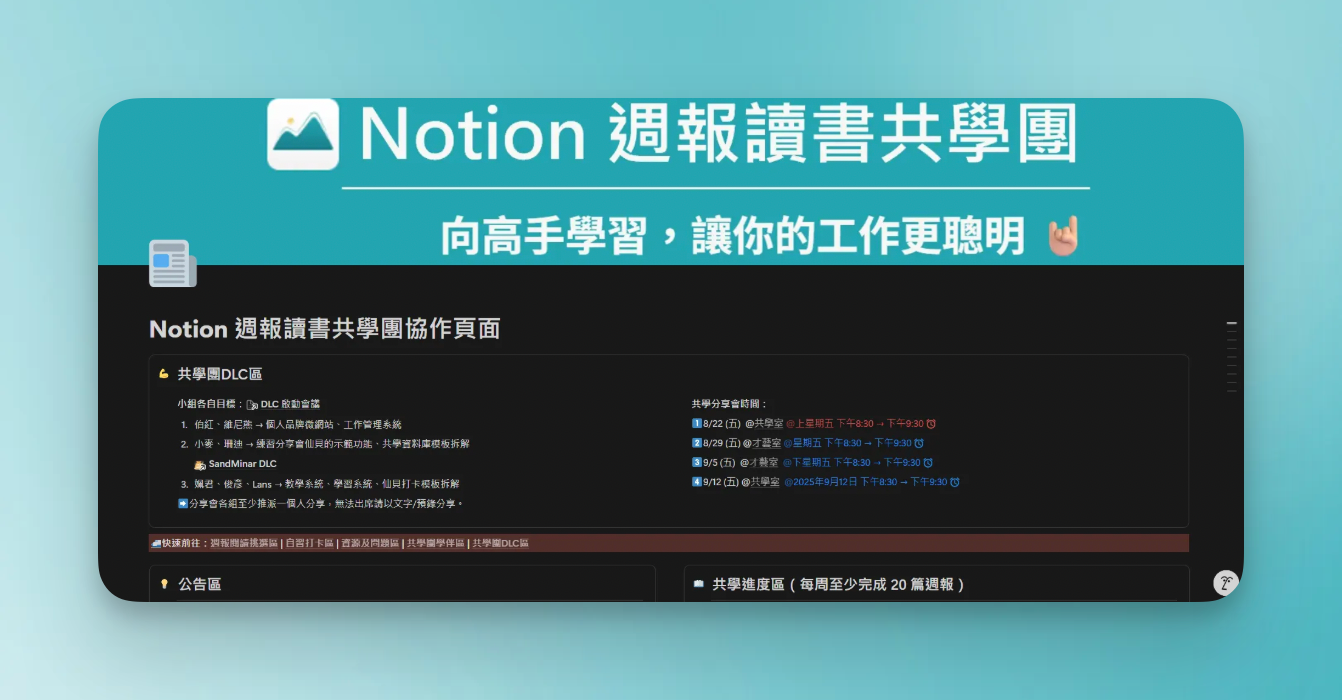Click the SandMinar DLC page icon
1342x700 pixels.
tap(200, 464)
